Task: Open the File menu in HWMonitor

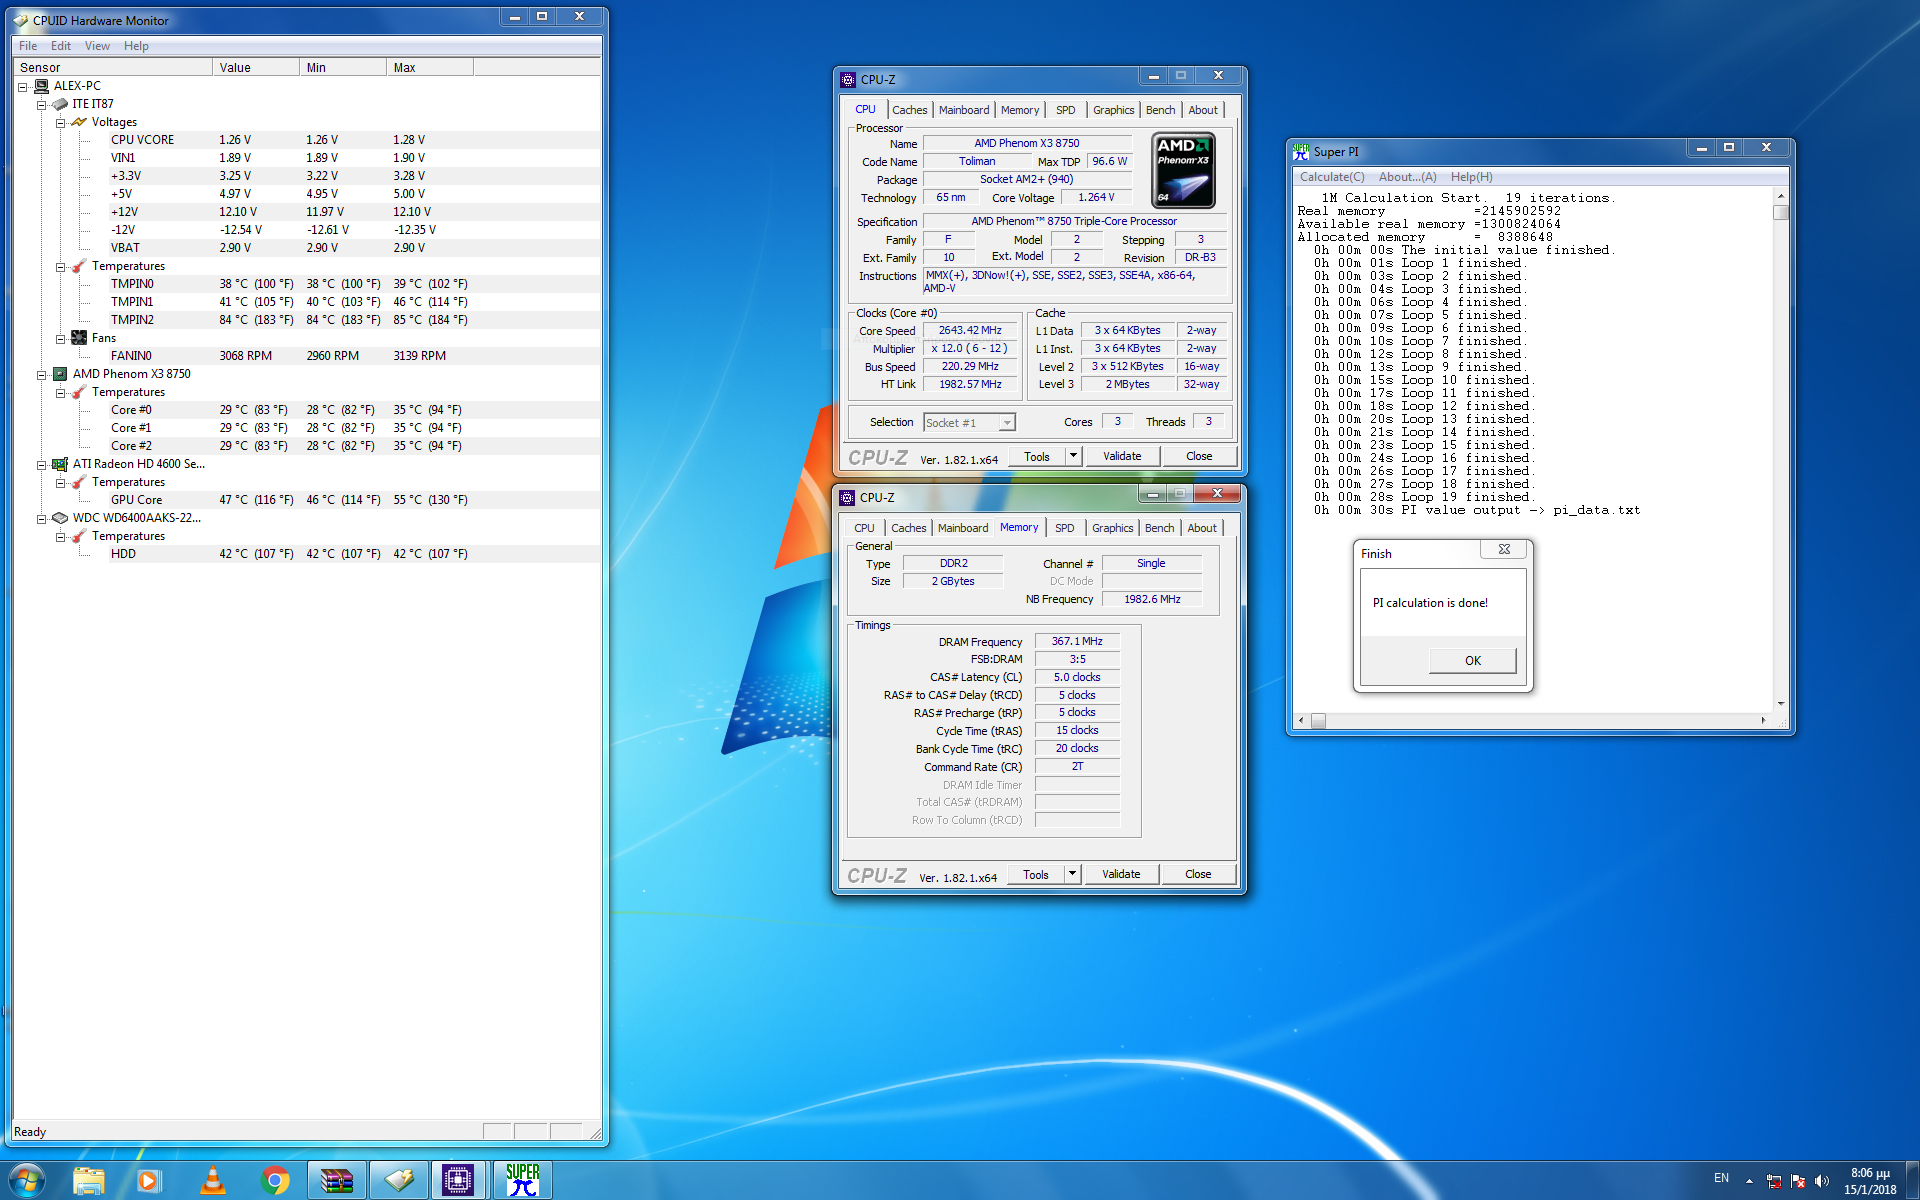Action: [28, 46]
